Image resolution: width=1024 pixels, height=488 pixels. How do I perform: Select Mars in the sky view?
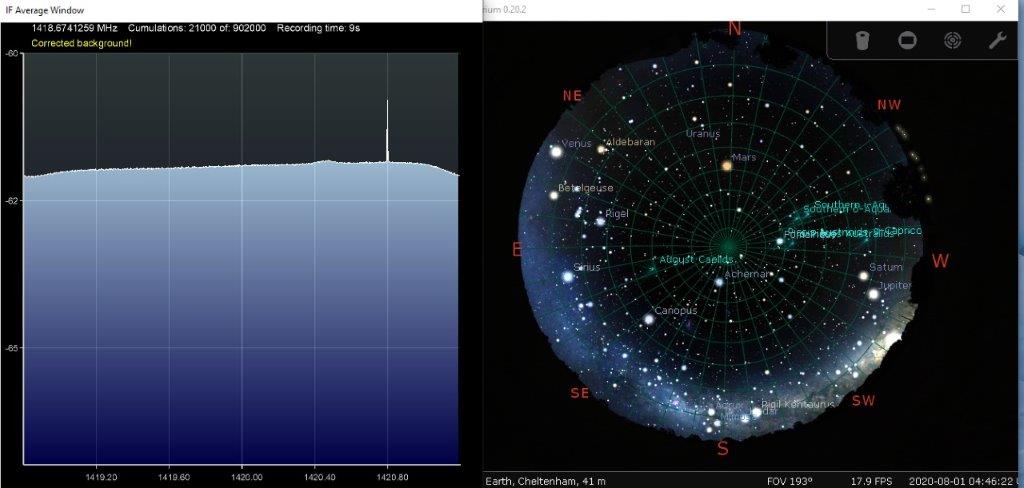tap(727, 165)
